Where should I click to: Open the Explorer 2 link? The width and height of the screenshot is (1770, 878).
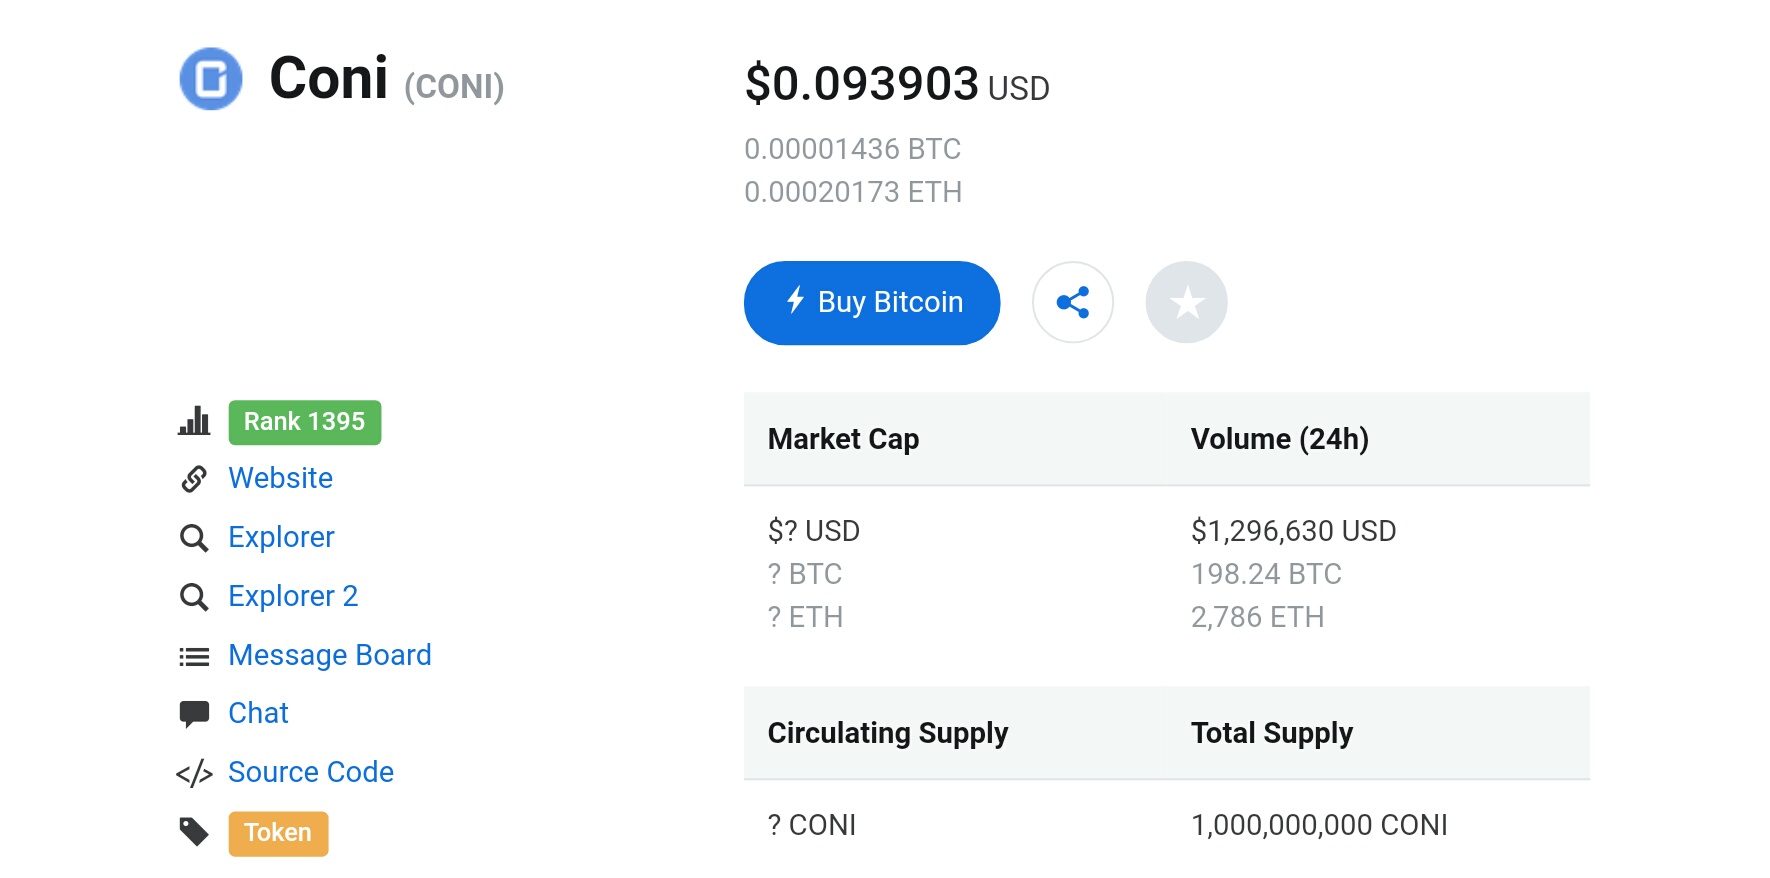pyautogui.click(x=293, y=596)
